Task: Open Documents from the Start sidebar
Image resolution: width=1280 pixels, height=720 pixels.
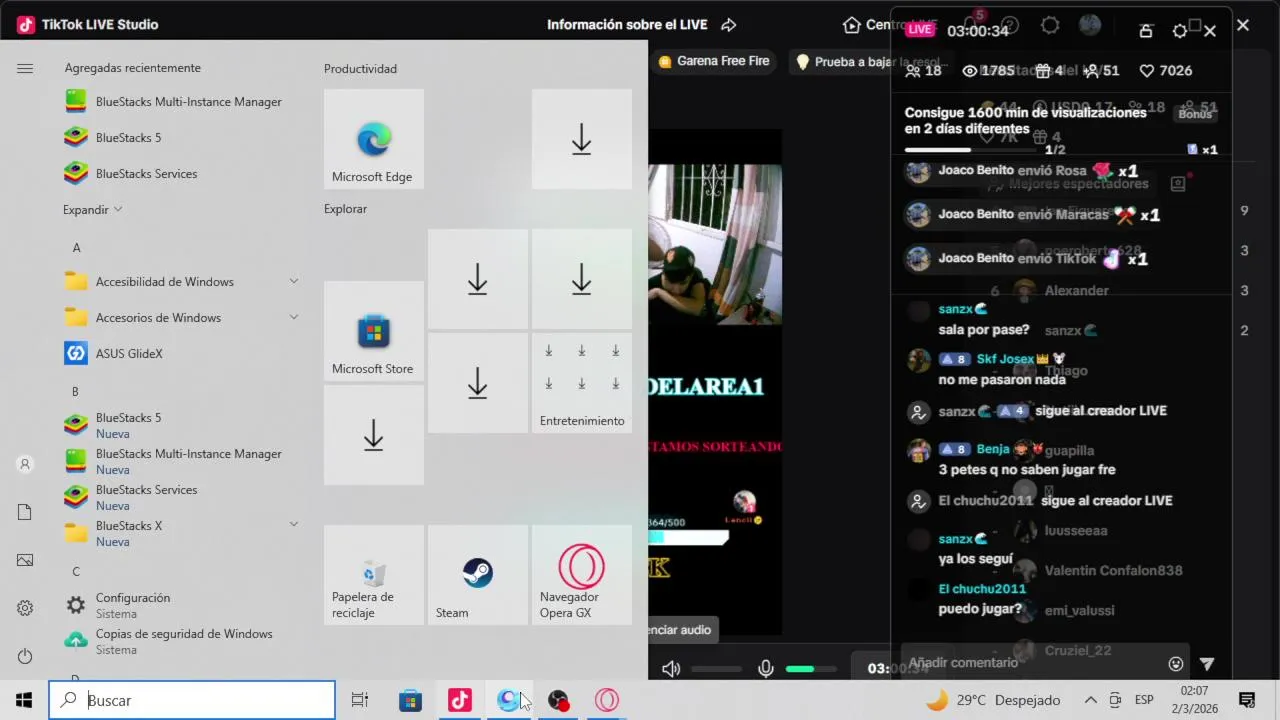Action: pos(25,512)
